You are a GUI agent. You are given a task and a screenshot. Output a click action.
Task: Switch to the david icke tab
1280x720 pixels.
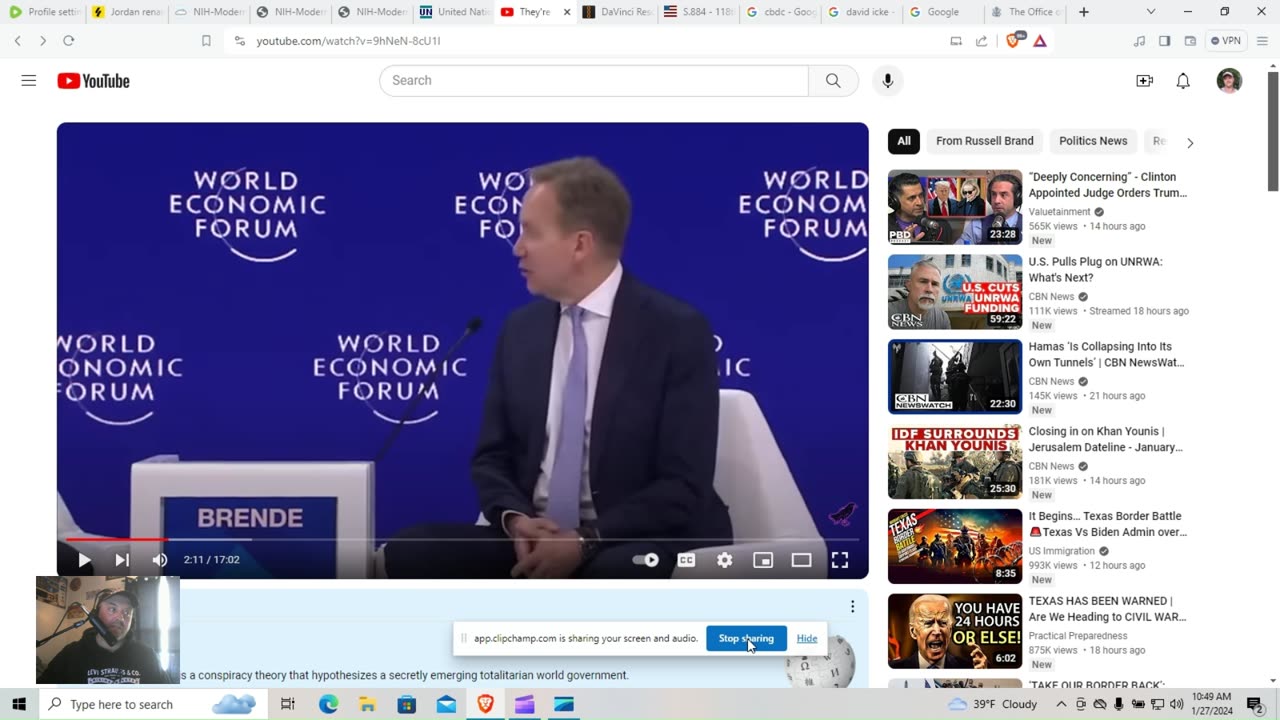[x=863, y=12]
